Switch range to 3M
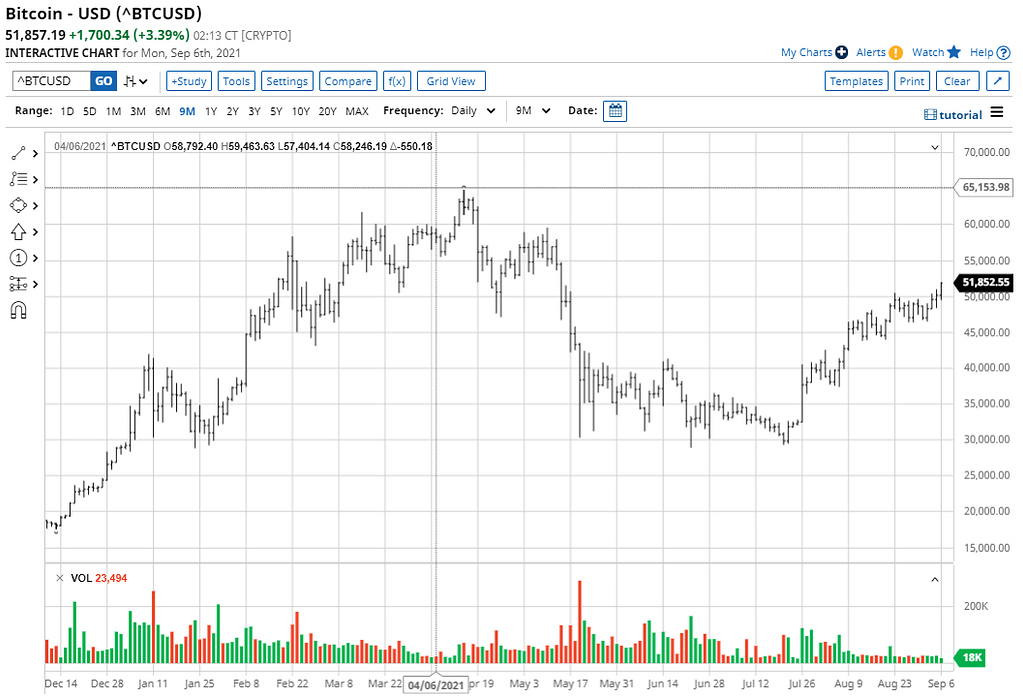Image resolution: width=1023 pixels, height=698 pixels. point(138,112)
